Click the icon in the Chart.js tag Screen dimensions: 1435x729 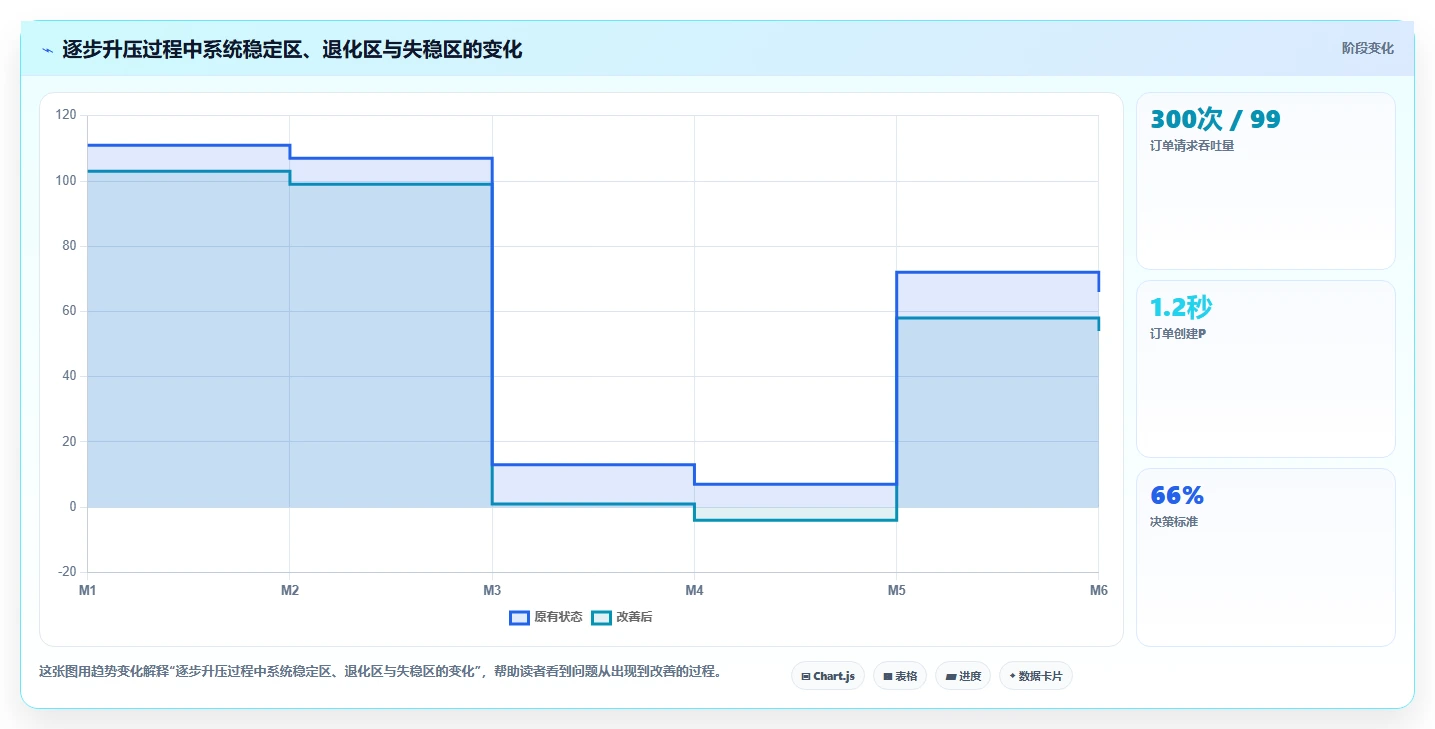805,676
